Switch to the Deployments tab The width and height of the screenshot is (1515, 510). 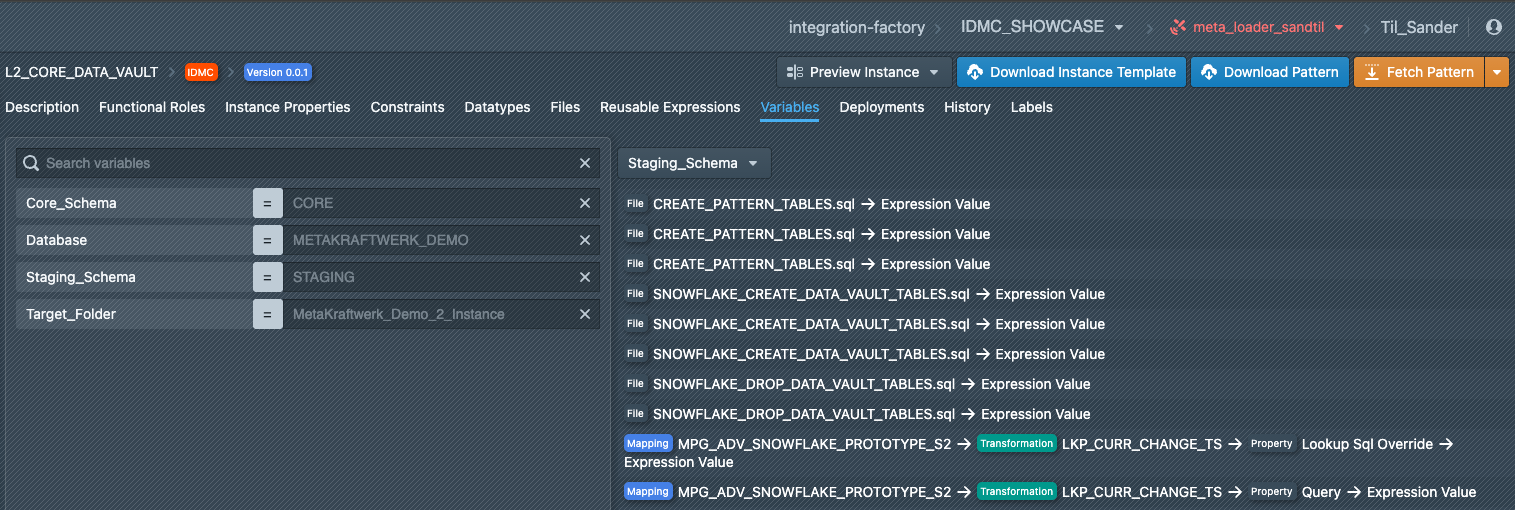(881, 107)
